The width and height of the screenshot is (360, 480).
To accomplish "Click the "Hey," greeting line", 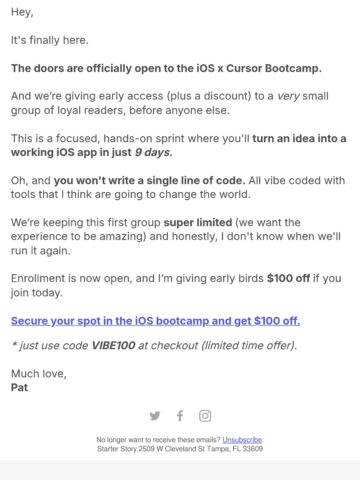I will pyautogui.click(x=22, y=12).
